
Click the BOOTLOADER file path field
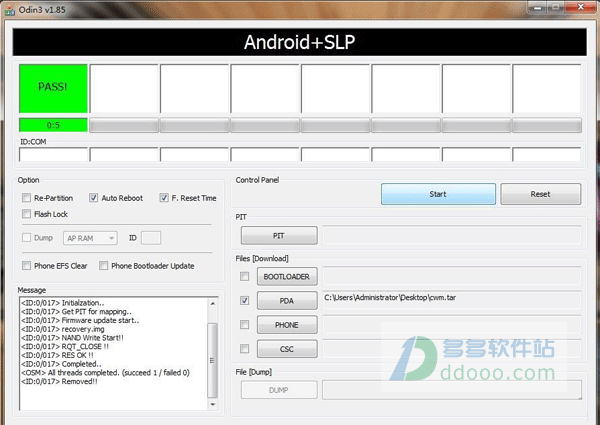pos(452,276)
